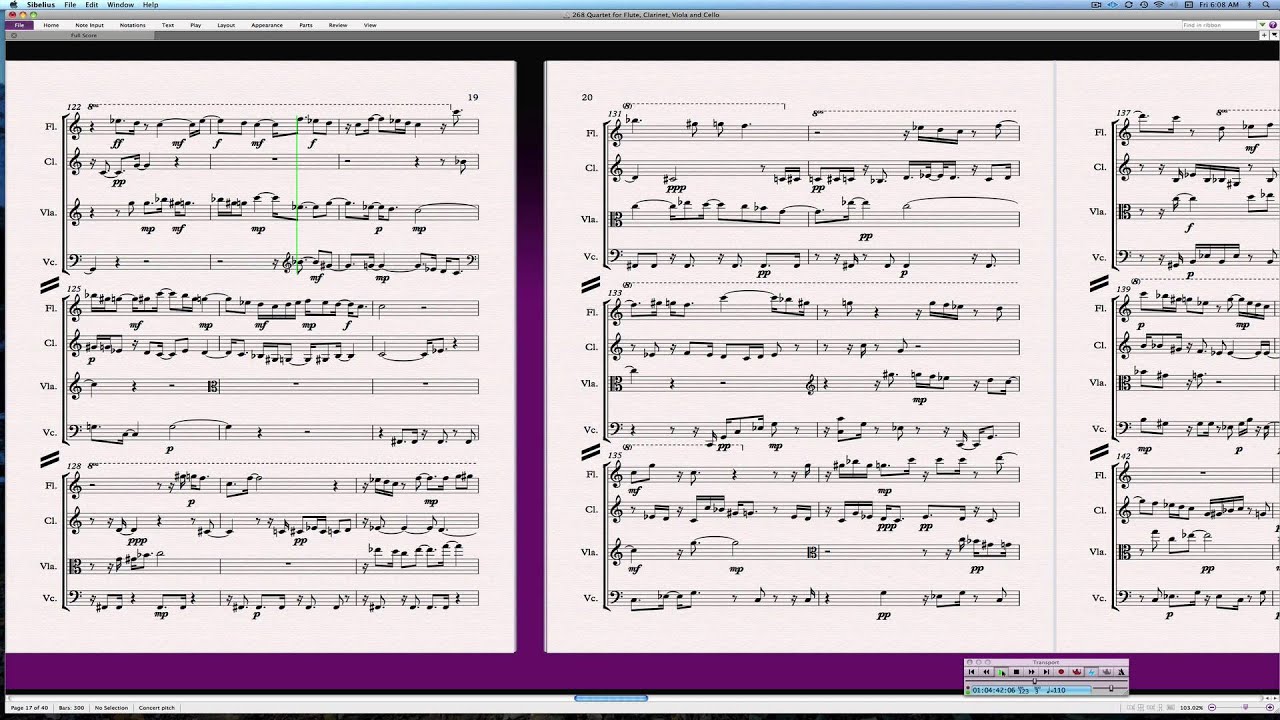Click Page 17 of 40 status text
The width and height of the screenshot is (1280, 720).
(29, 708)
